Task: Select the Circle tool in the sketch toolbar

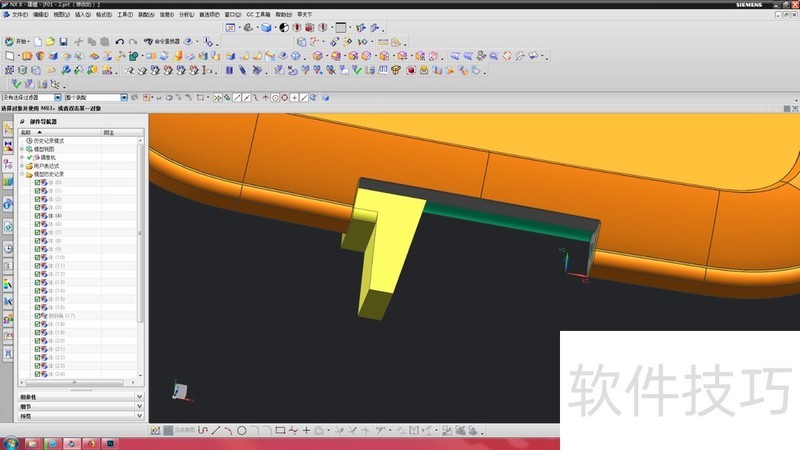Action: (241, 430)
